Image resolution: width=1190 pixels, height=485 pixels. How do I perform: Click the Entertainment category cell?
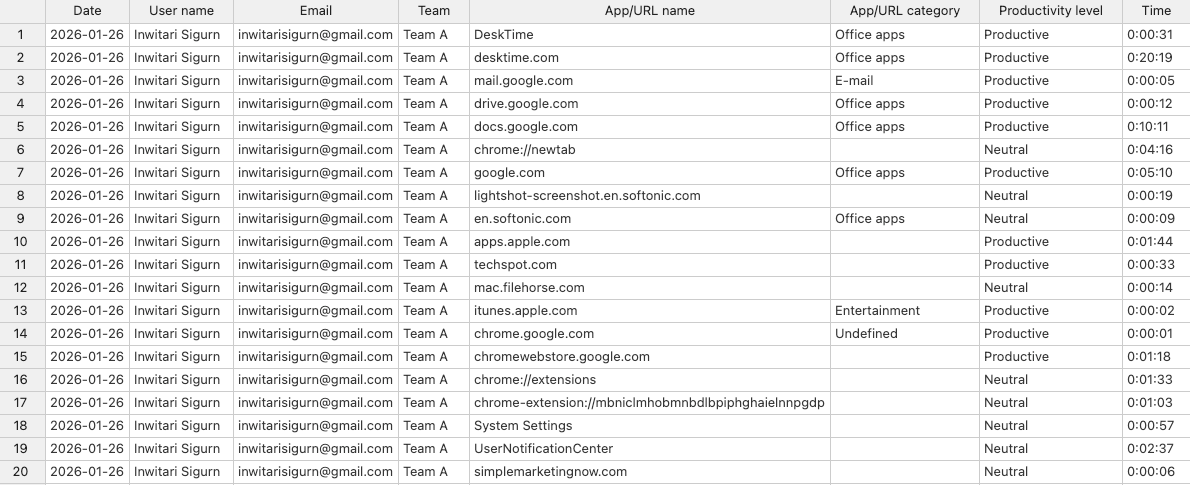(x=905, y=311)
